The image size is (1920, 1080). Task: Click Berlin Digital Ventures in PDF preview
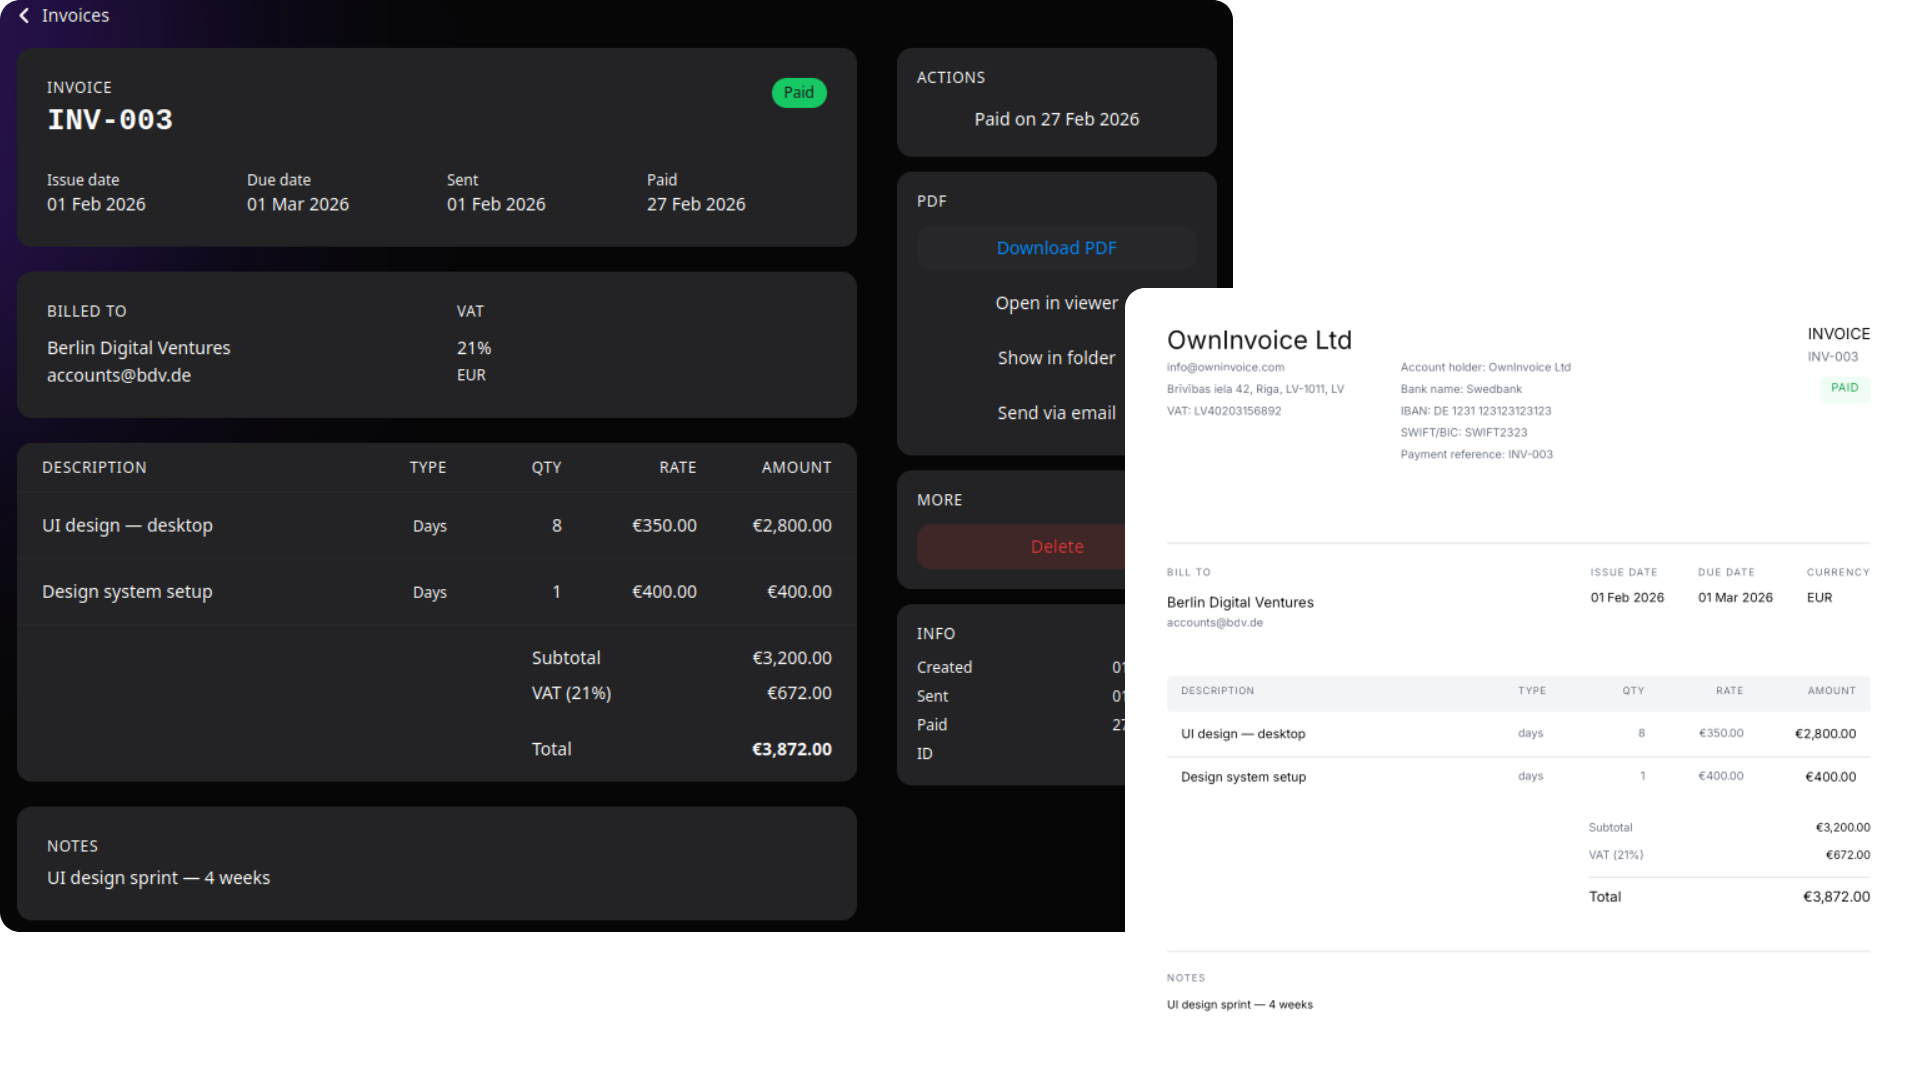tap(1240, 602)
